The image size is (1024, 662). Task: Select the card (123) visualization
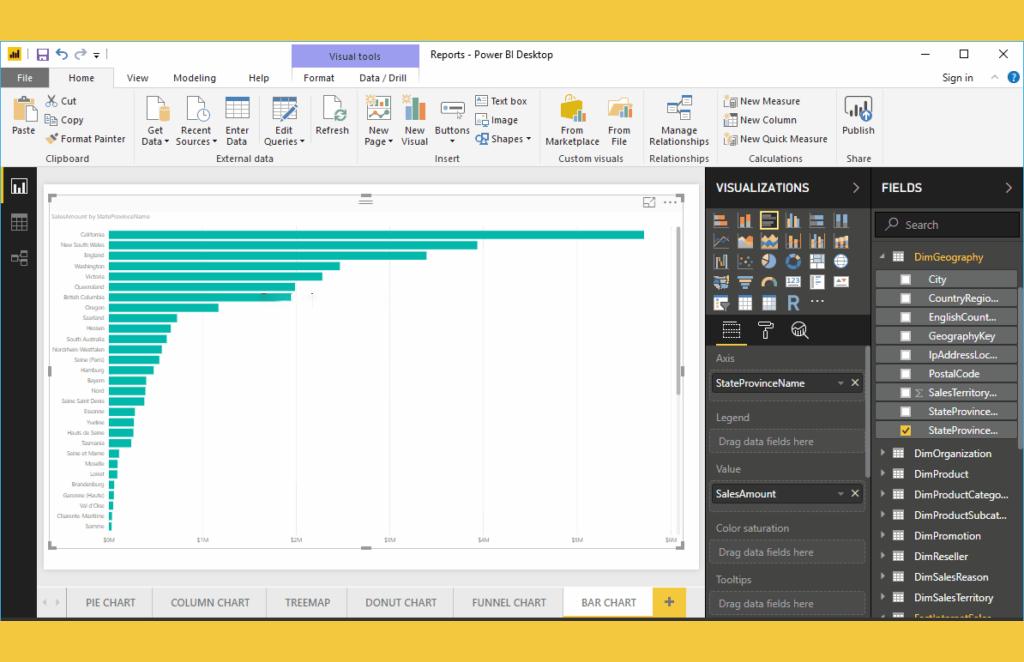click(x=793, y=282)
